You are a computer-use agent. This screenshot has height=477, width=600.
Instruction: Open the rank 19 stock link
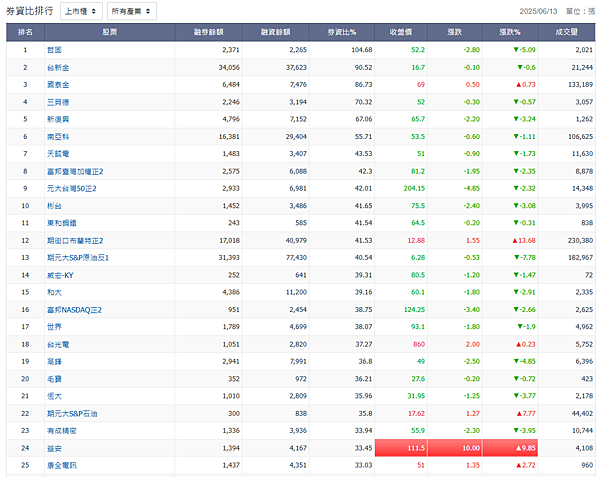point(54,361)
